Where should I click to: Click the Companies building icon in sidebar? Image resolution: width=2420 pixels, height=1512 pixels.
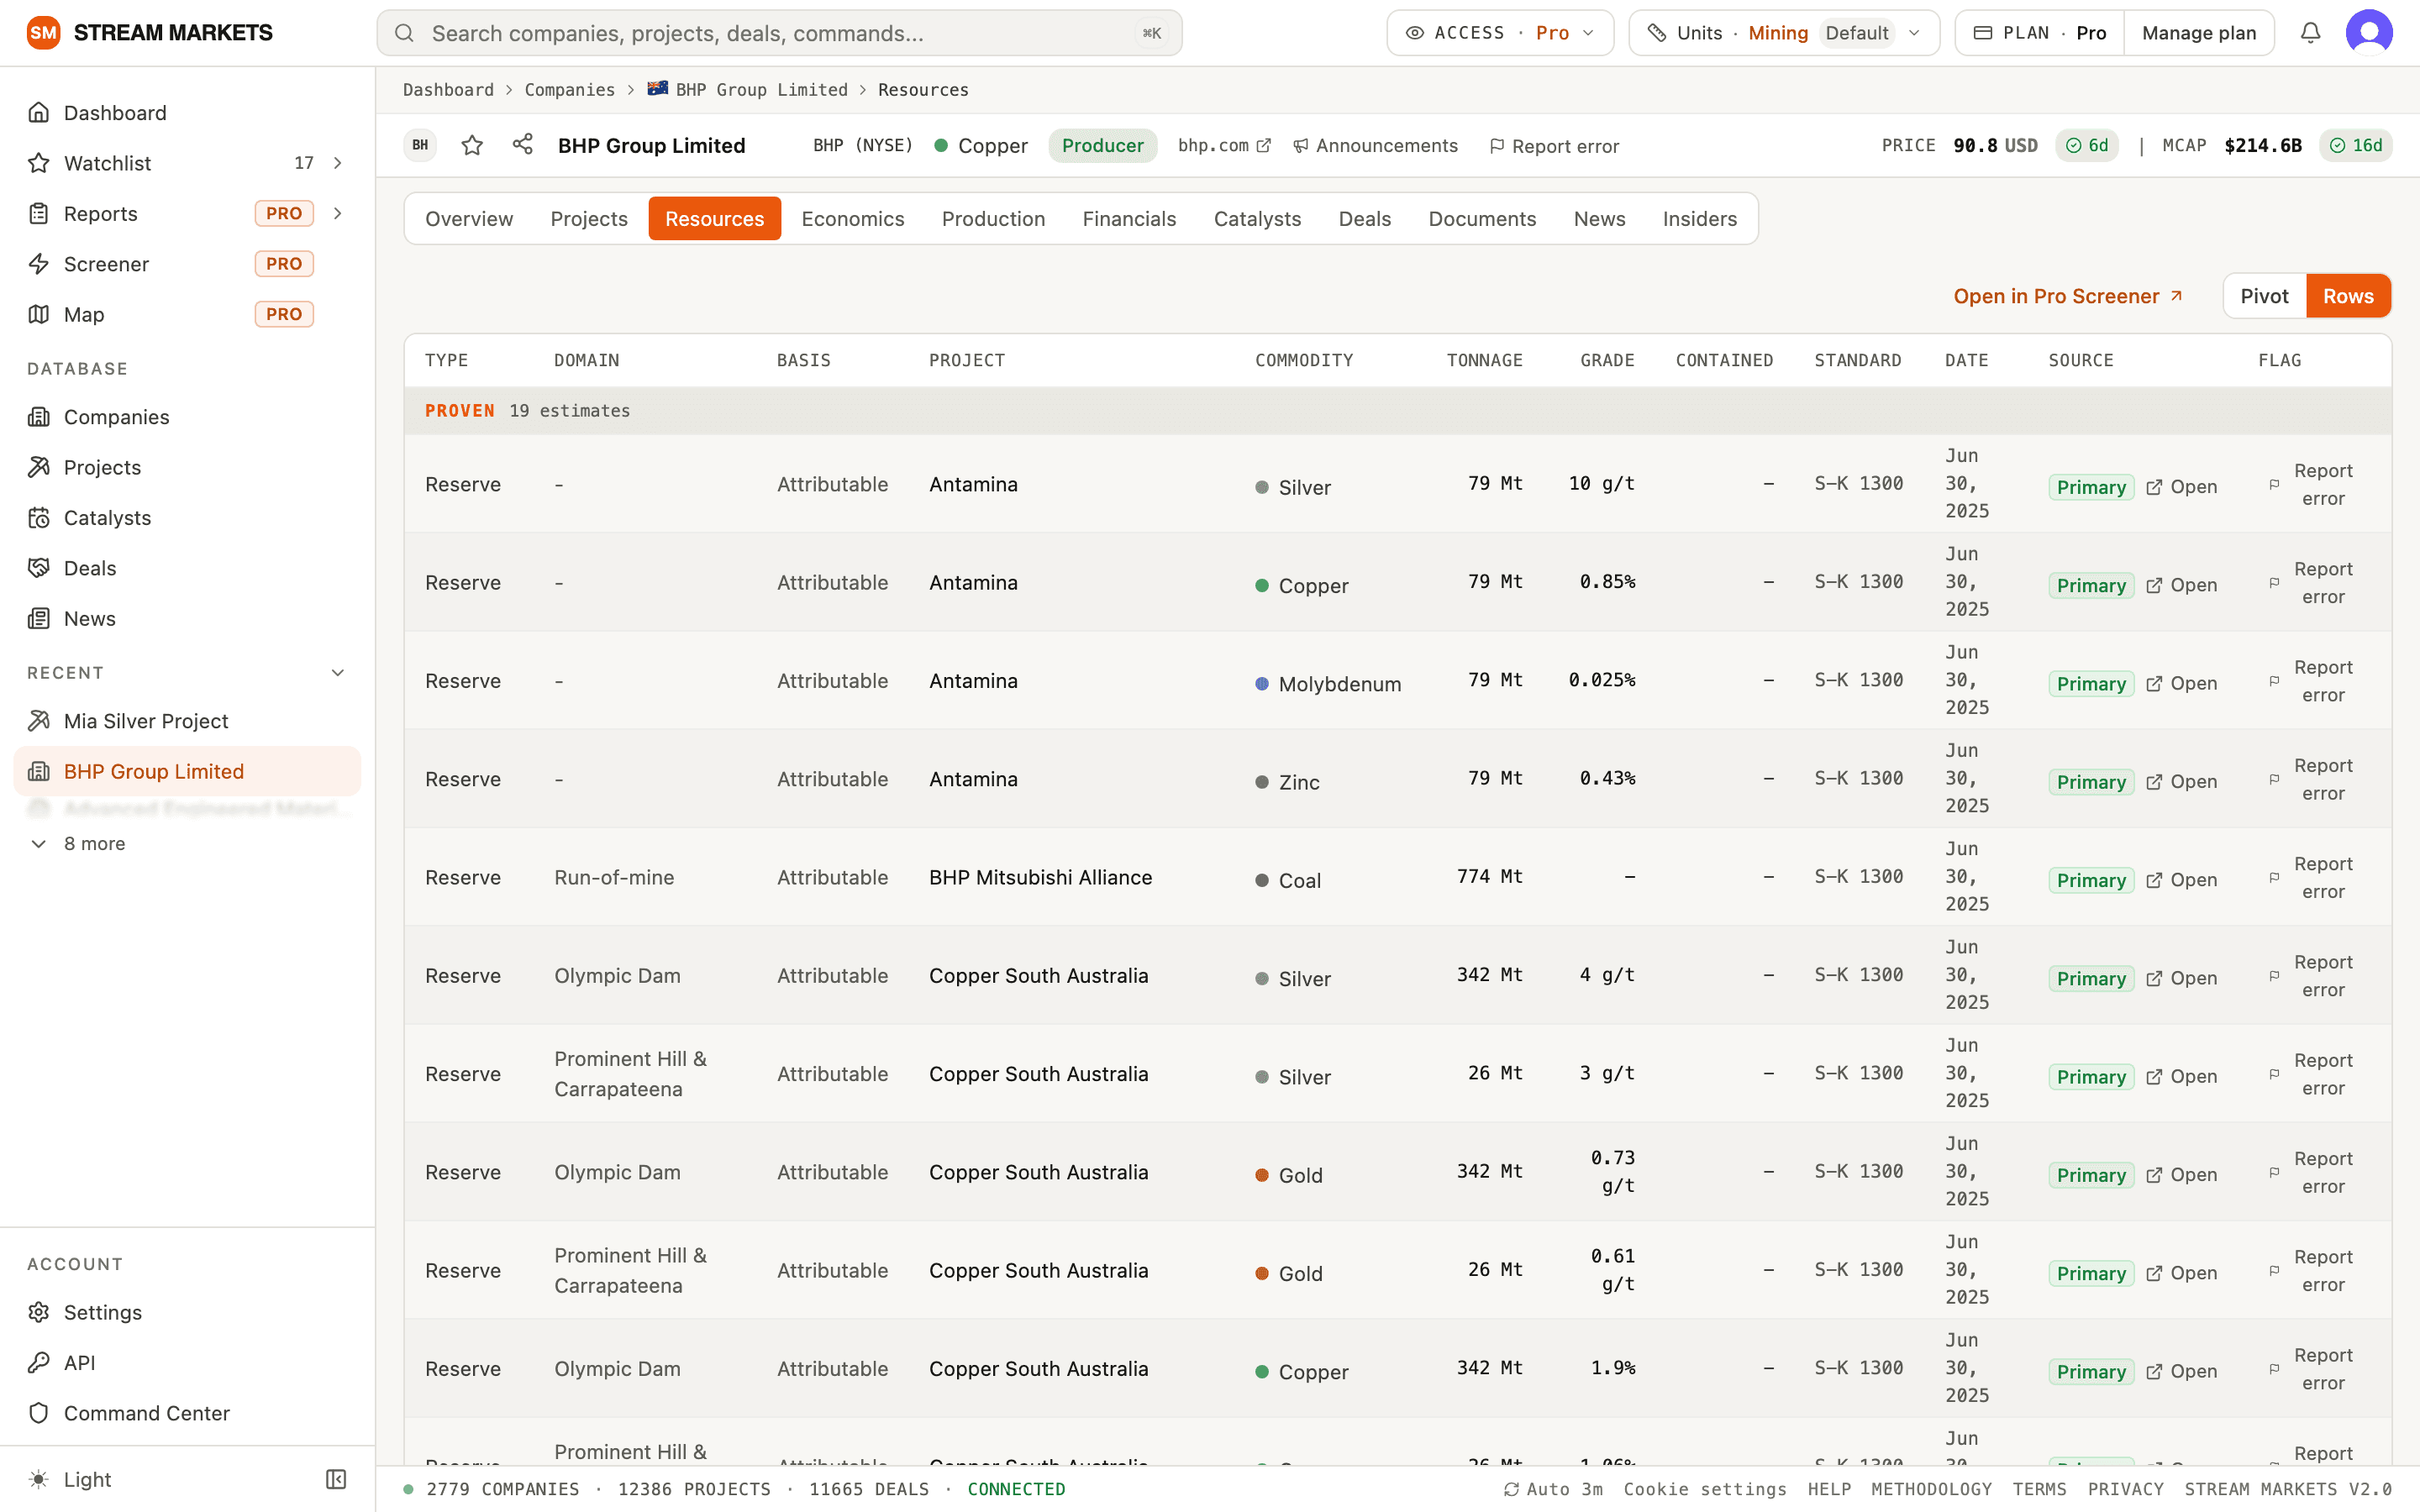pos(39,417)
